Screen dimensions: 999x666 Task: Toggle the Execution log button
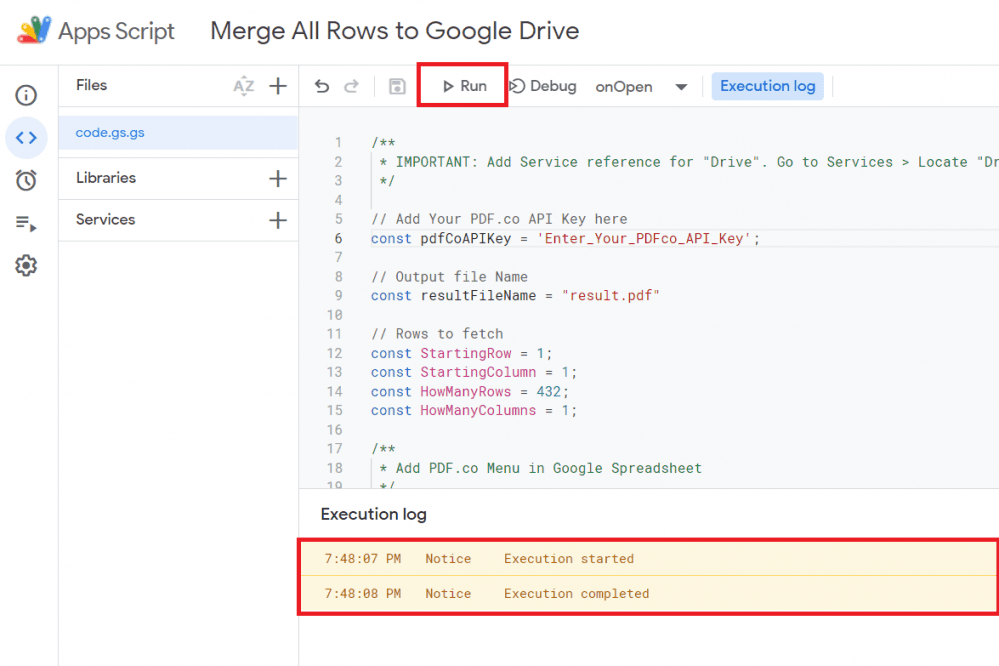(x=767, y=86)
